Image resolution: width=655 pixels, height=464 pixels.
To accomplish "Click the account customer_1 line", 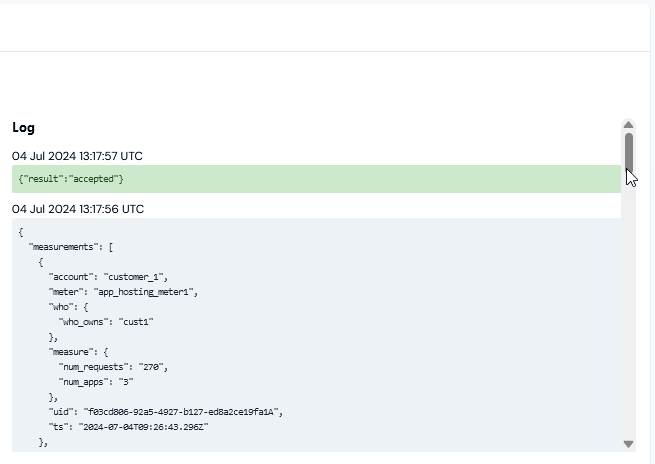I will [x=108, y=277].
